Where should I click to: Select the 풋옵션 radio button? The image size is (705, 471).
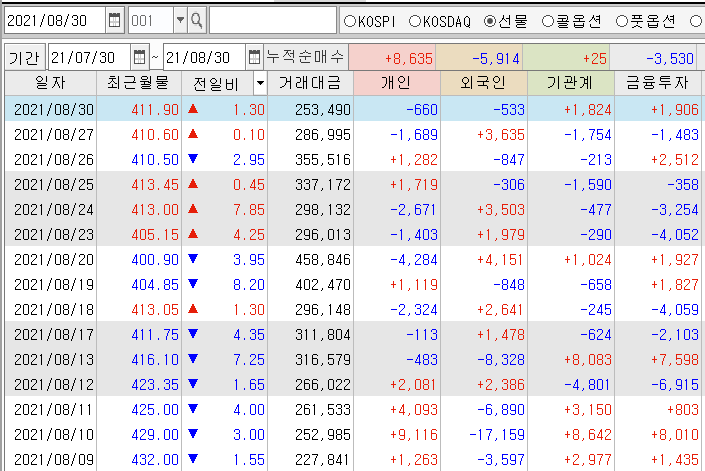pos(622,21)
